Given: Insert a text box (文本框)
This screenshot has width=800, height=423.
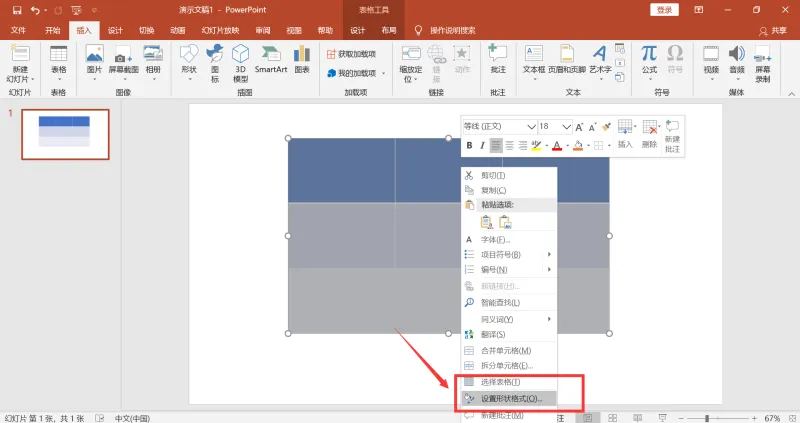Looking at the screenshot, I should point(534,63).
